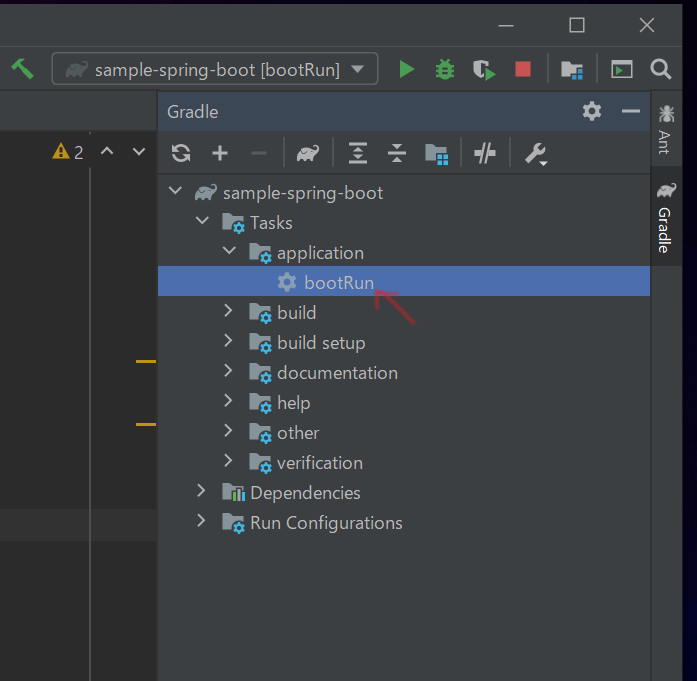This screenshot has width=697, height=681.
Task: Toggle Gradle offline mode
Action: pyautogui.click(x=485, y=154)
